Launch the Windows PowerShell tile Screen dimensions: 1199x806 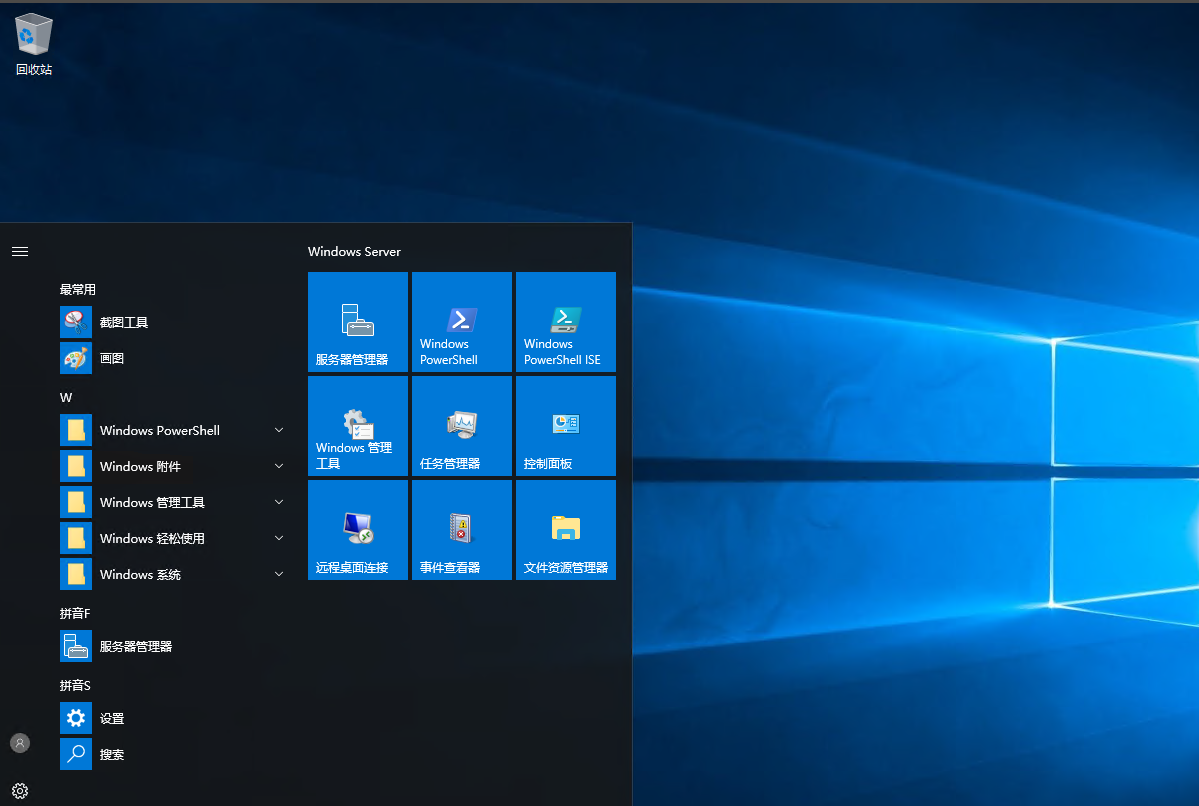[462, 322]
